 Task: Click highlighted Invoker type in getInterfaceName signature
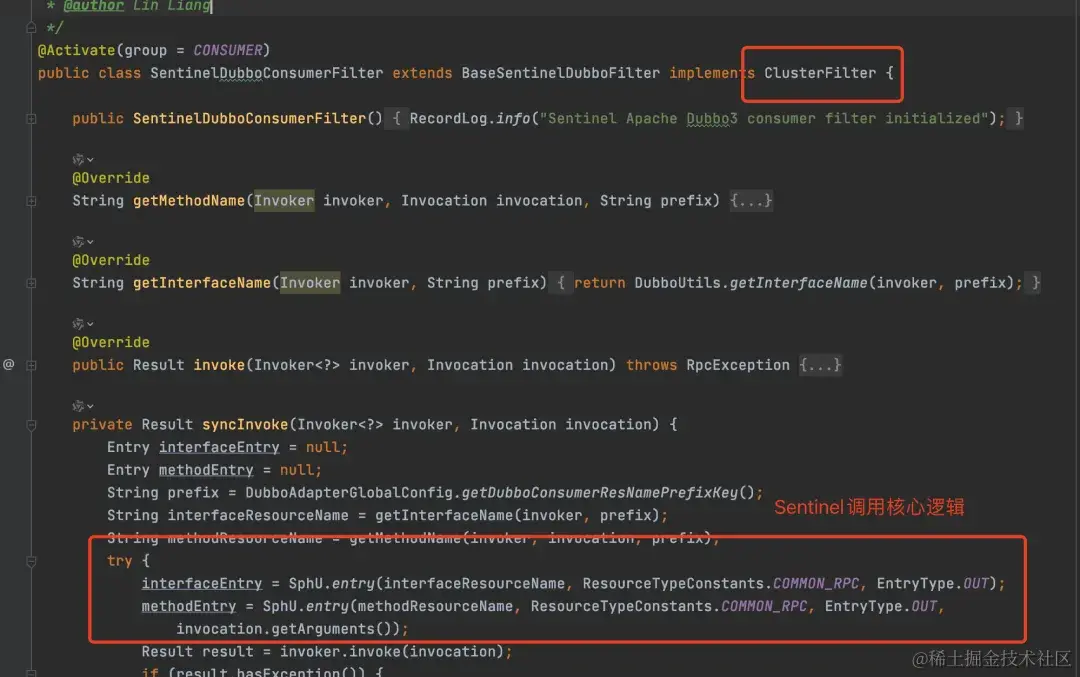click(x=310, y=283)
